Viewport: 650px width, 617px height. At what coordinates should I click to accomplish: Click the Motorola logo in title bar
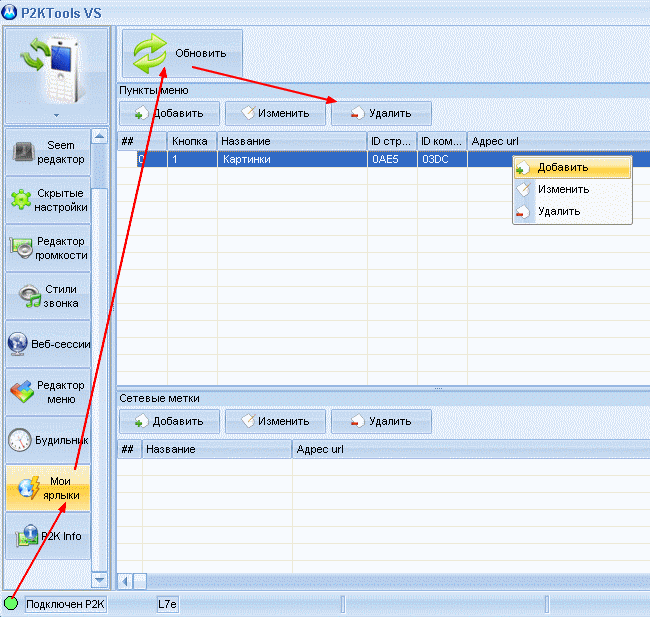point(9,12)
